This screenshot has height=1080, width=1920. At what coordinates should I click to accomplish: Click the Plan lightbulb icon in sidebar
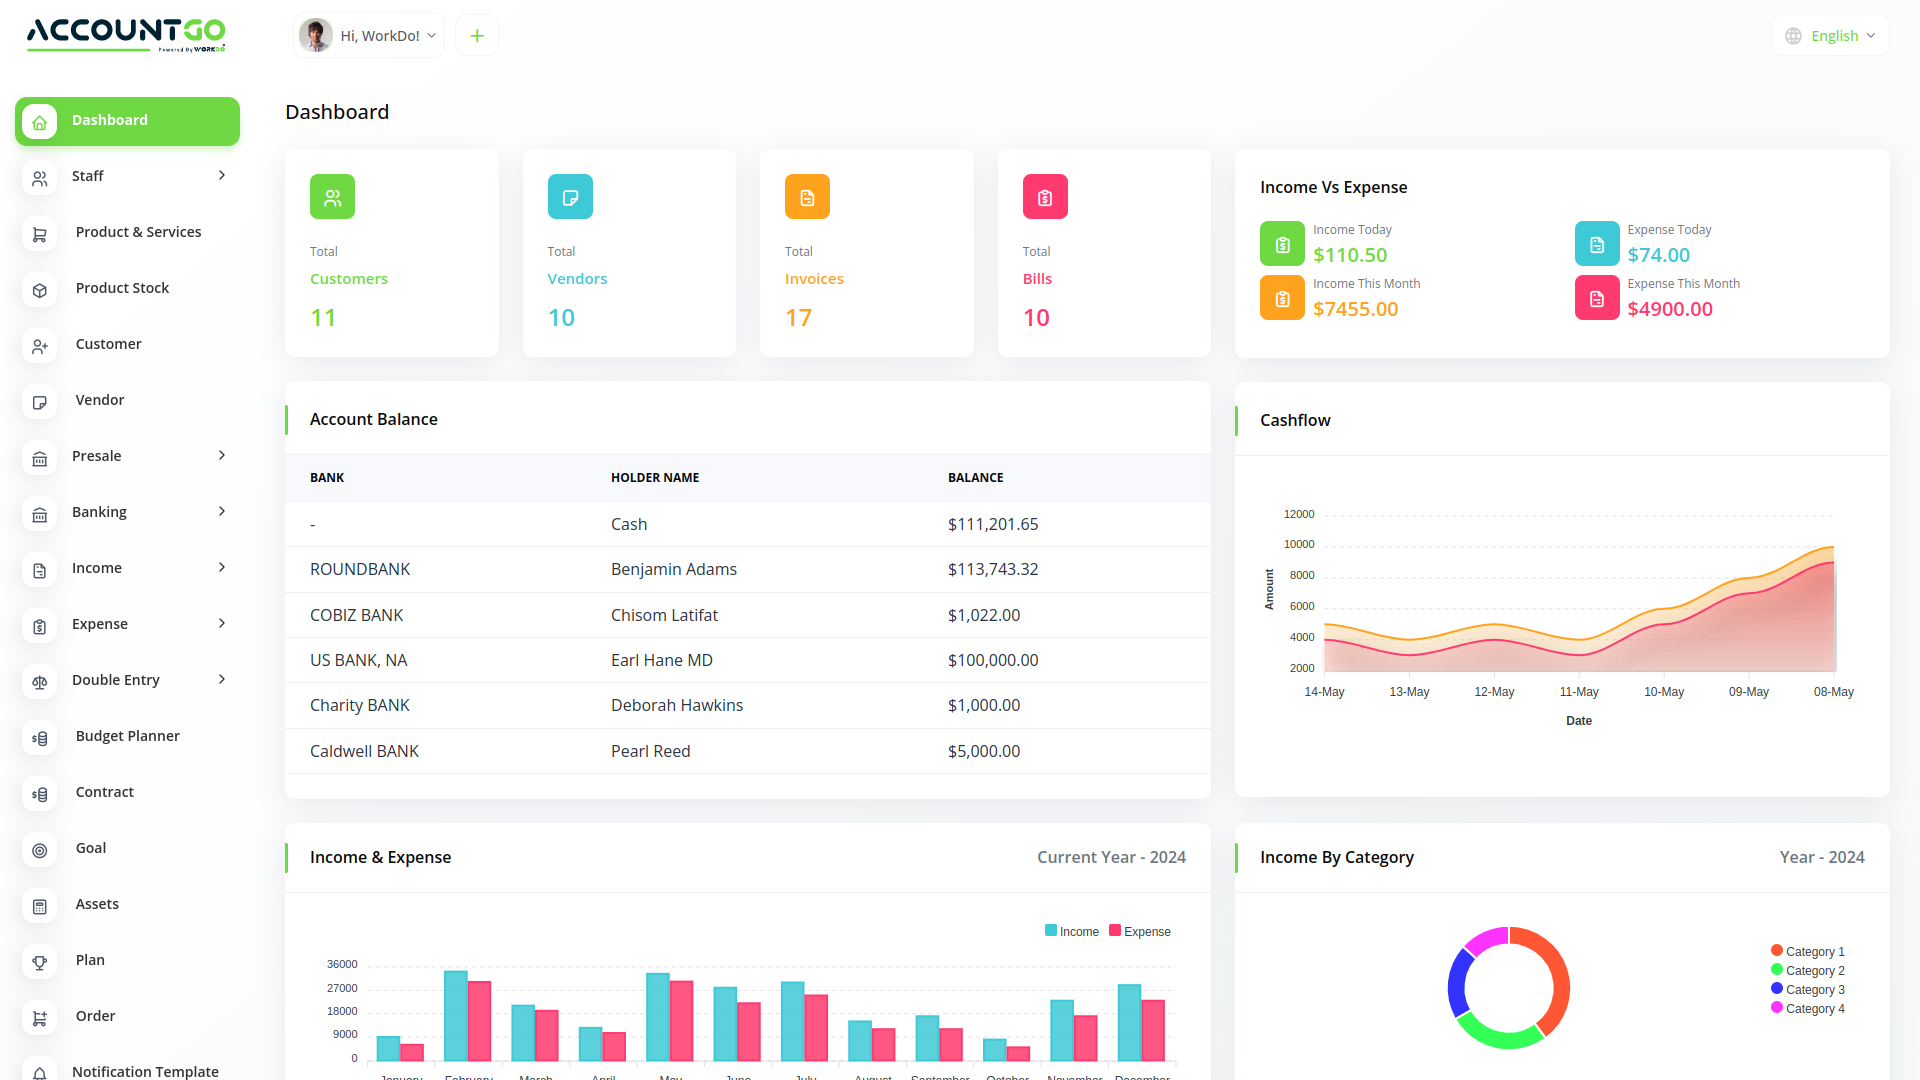(39, 962)
